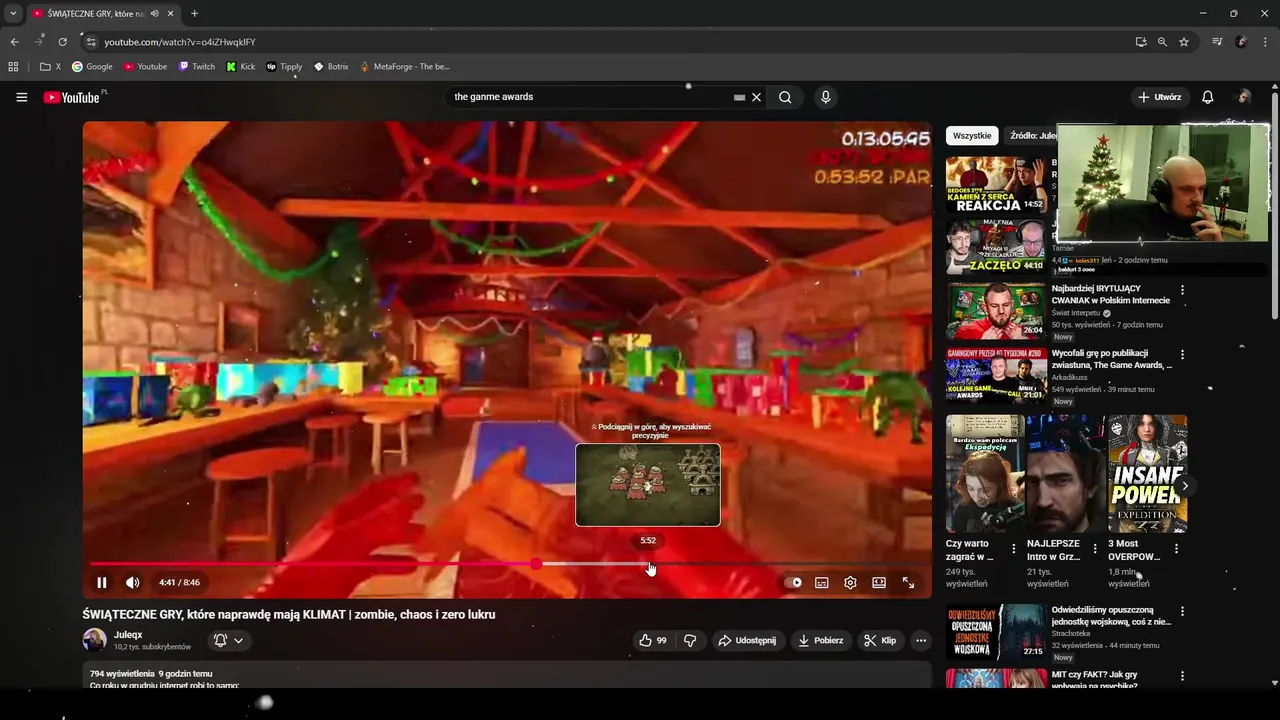Click the address bar URL
Viewport: 1280px width, 720px height.
pyautogui.click(x=180, y=42)
